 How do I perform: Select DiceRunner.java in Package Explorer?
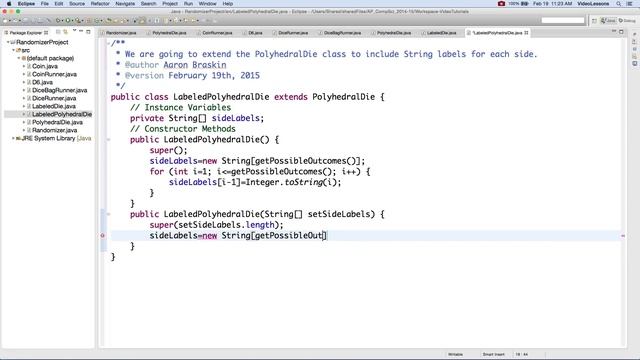pos(54,98)
